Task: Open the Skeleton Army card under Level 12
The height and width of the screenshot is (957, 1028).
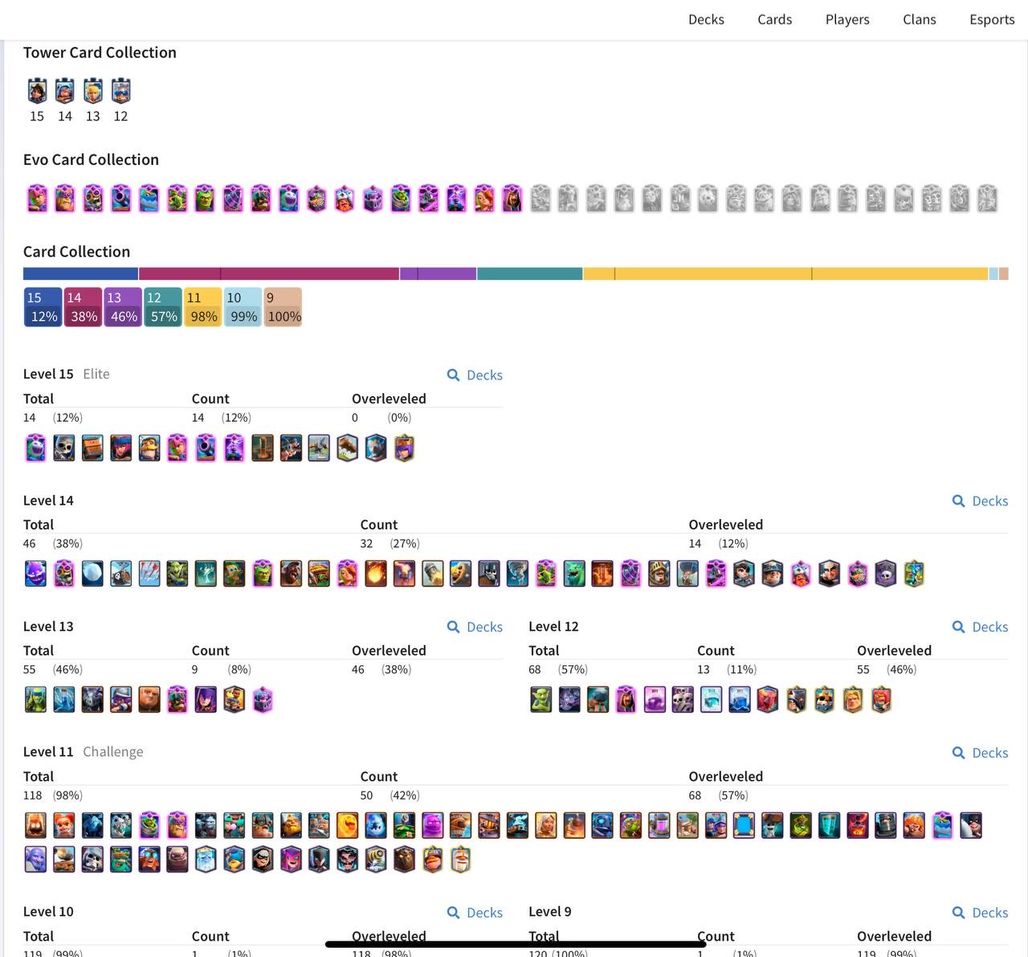Action: coord(682,700)
